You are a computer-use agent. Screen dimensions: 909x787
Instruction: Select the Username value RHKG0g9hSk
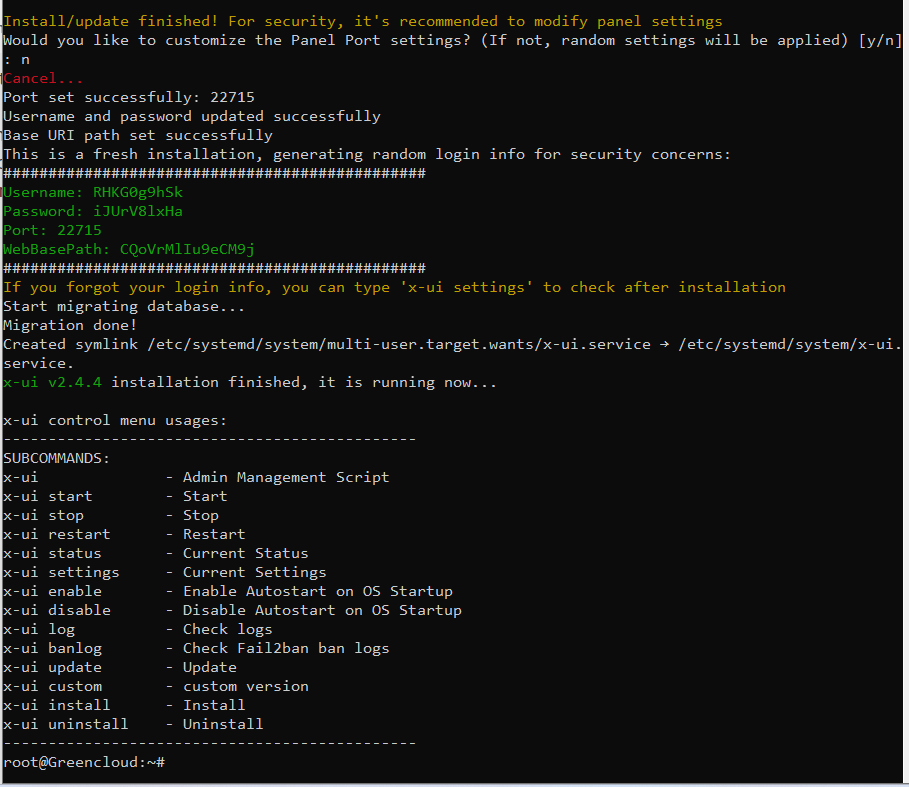click(x=138, y=192)
